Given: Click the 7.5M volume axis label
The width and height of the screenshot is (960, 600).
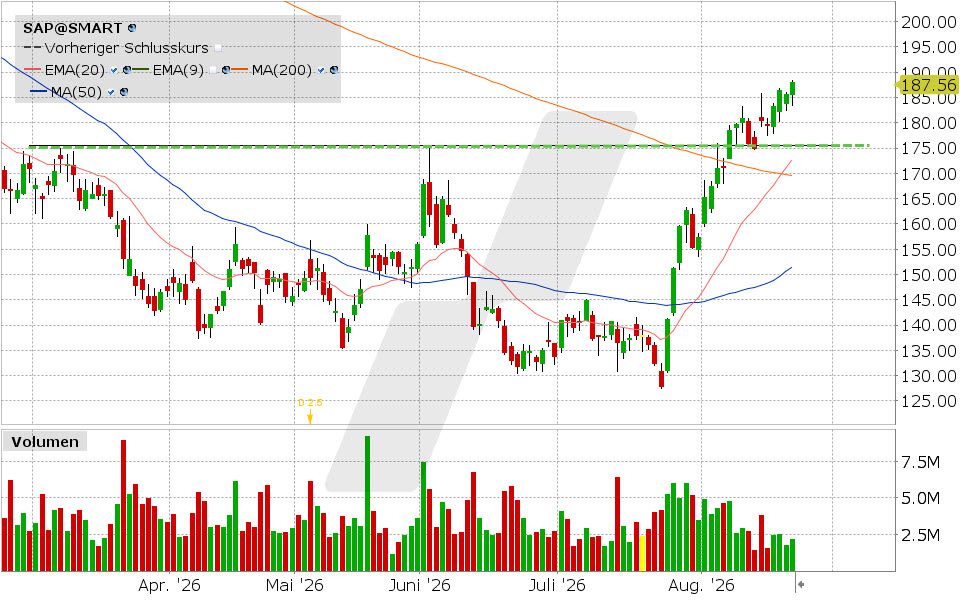Looking at the screenshot, I should coord(920,462).
